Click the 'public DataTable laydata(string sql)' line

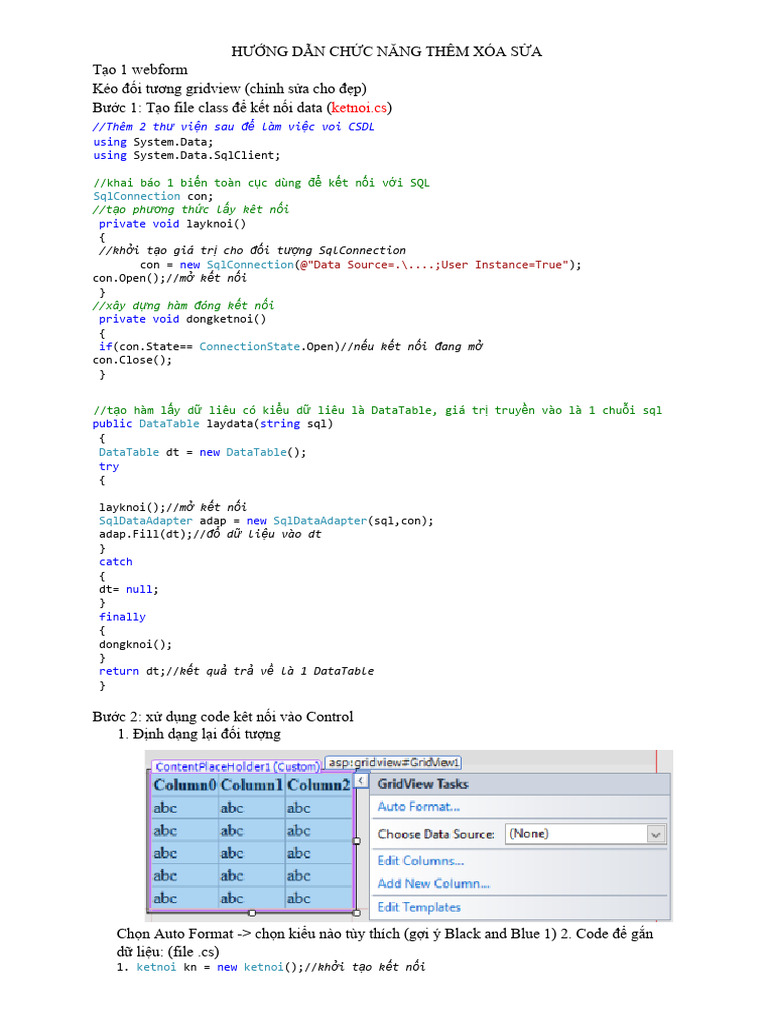pyautogui.click(x=213, y=423)
